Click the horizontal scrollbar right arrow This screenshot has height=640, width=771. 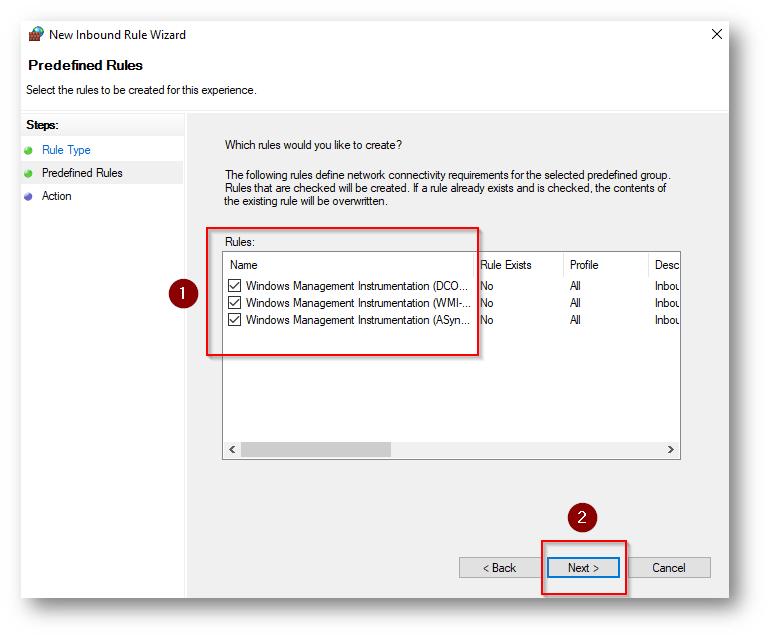pos(671,449)
